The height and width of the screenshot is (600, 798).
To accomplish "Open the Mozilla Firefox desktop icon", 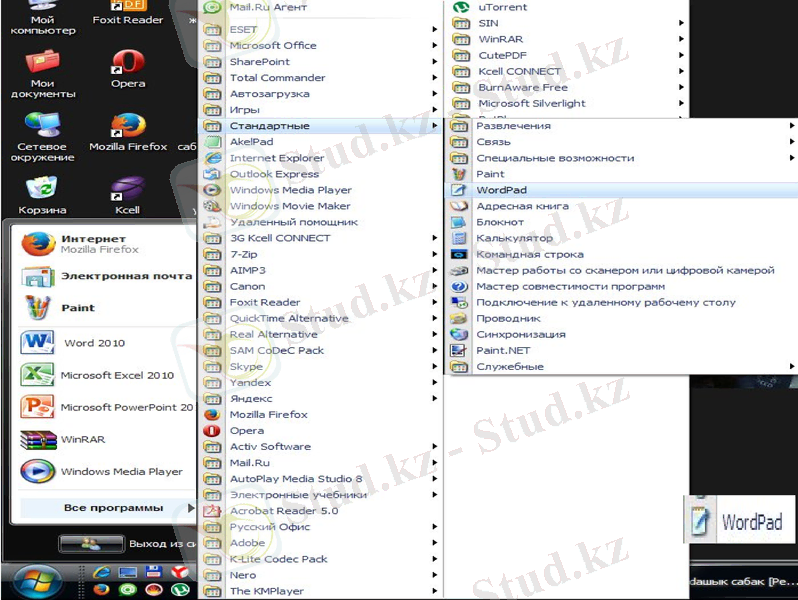I will 128,128.
